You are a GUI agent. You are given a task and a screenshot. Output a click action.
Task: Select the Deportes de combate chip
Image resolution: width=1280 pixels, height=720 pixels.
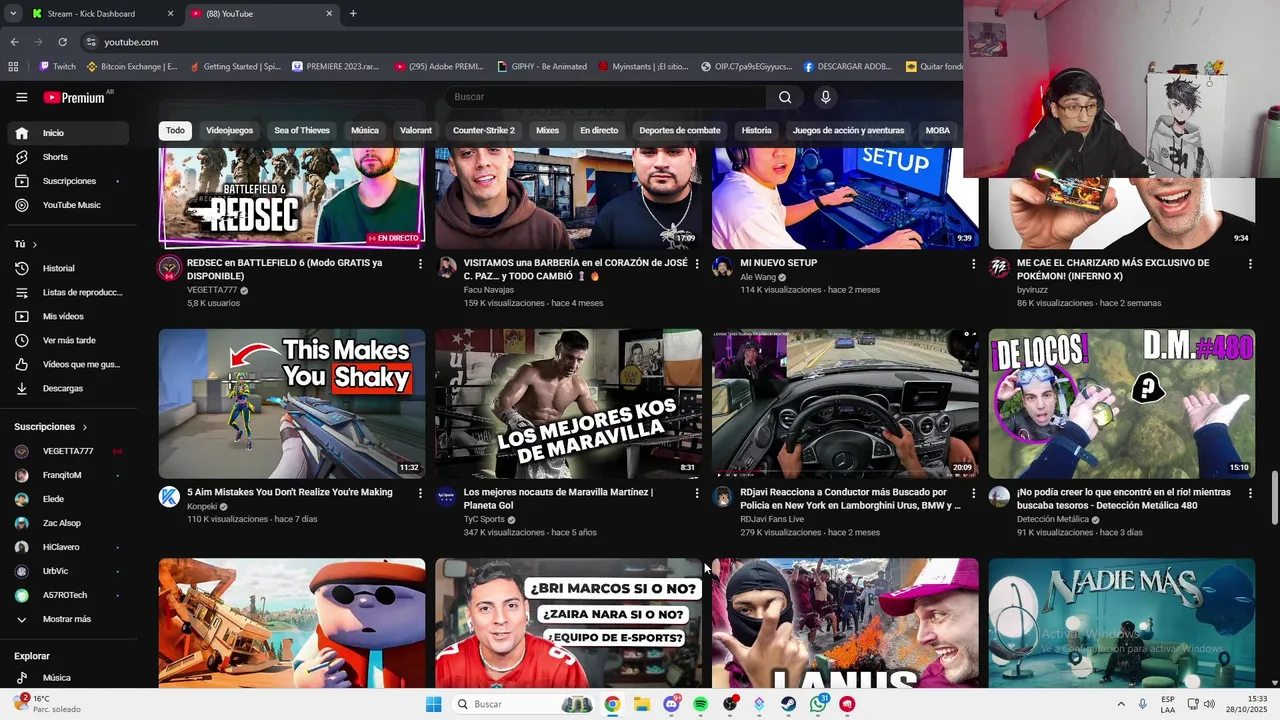tap(680, 131)
